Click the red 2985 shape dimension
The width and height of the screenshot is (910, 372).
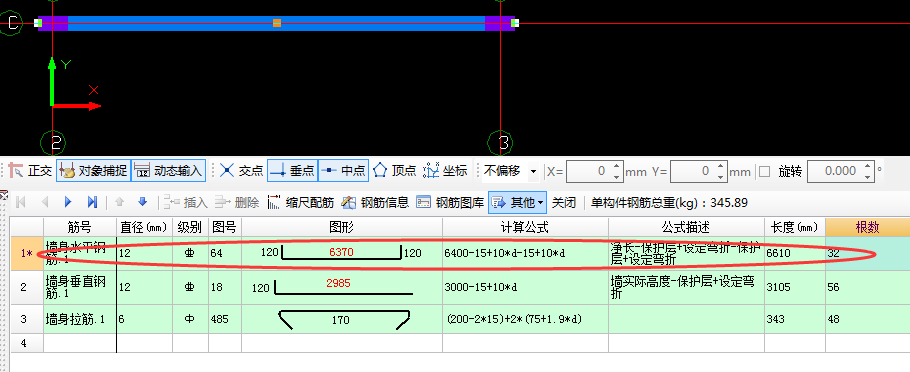pyautogui.click(x=338, y=284)
